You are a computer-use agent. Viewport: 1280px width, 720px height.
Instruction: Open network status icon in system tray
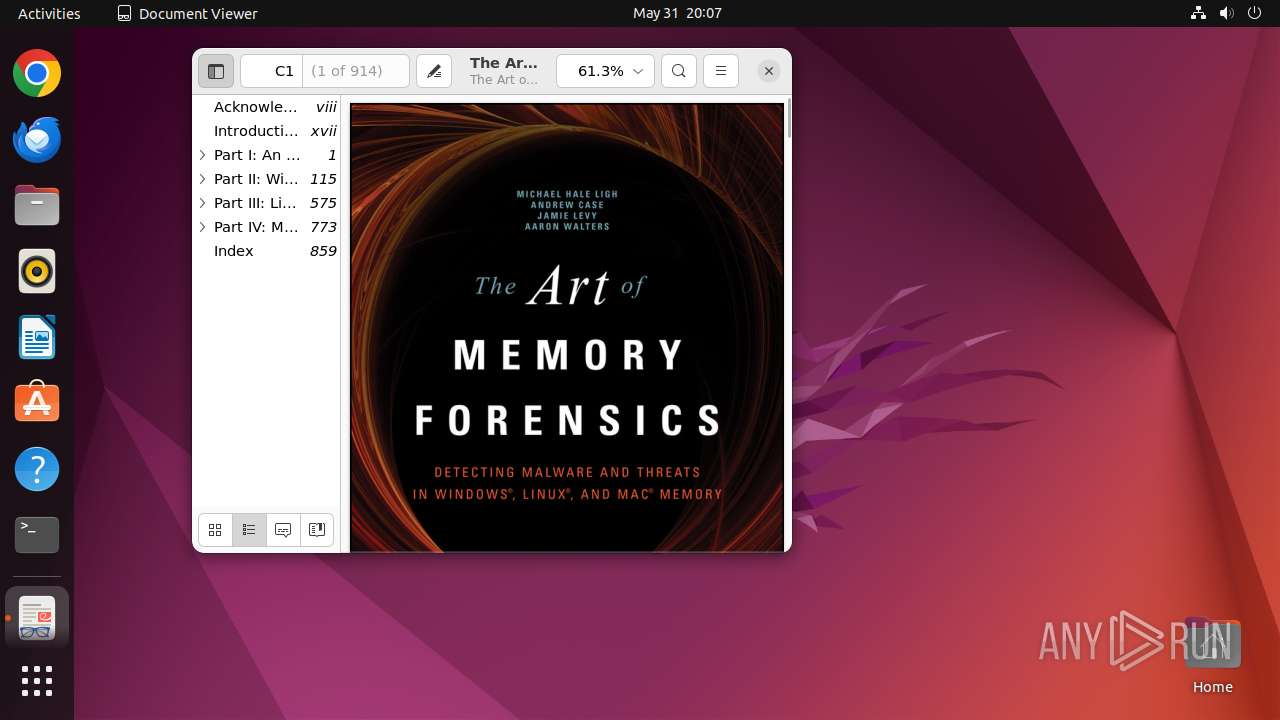click(x=1198, y=13)
